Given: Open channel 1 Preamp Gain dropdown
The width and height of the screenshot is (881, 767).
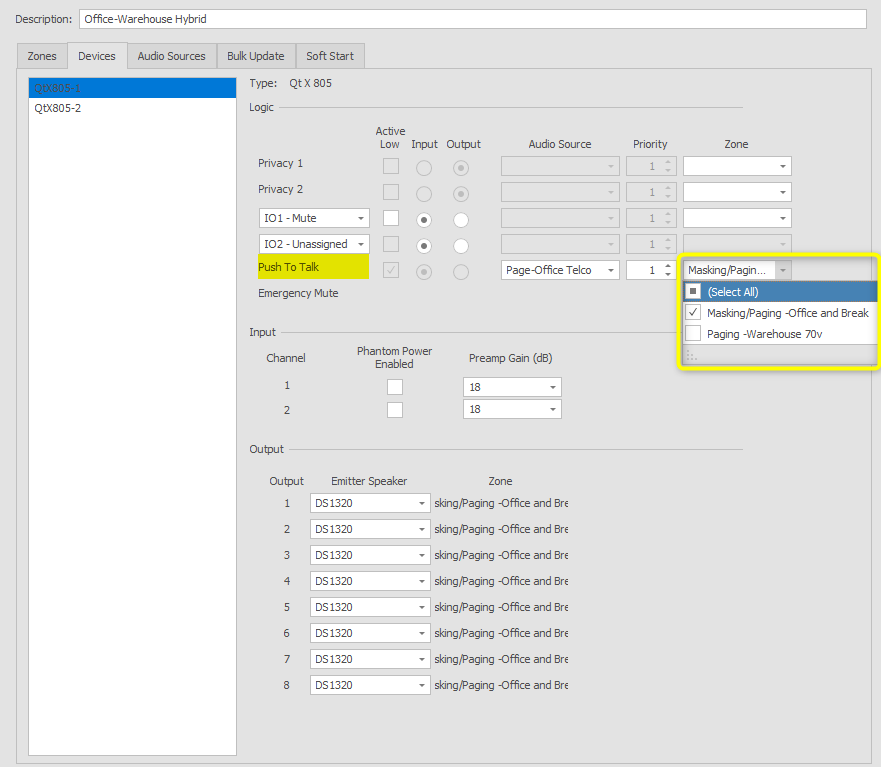Looking at the screenshot, I should (553, 387).
